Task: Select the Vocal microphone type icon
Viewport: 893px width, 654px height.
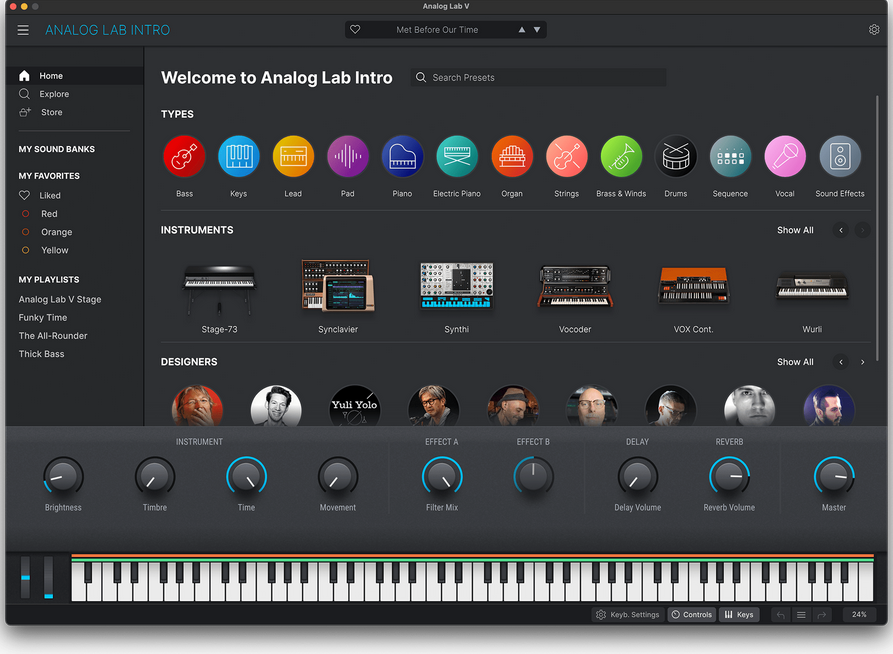Action: tap(785, 156)
